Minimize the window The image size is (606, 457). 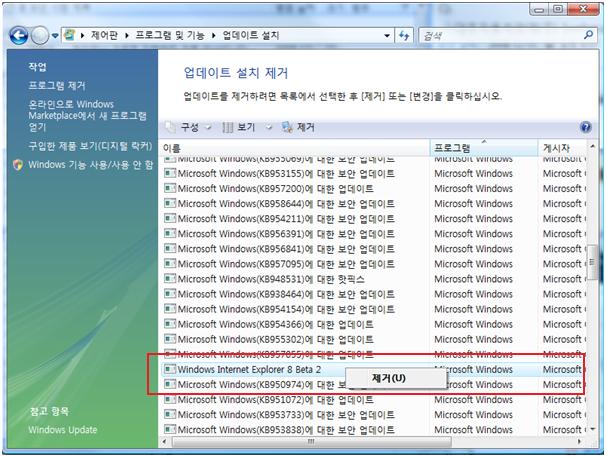[x=540, y=9]
